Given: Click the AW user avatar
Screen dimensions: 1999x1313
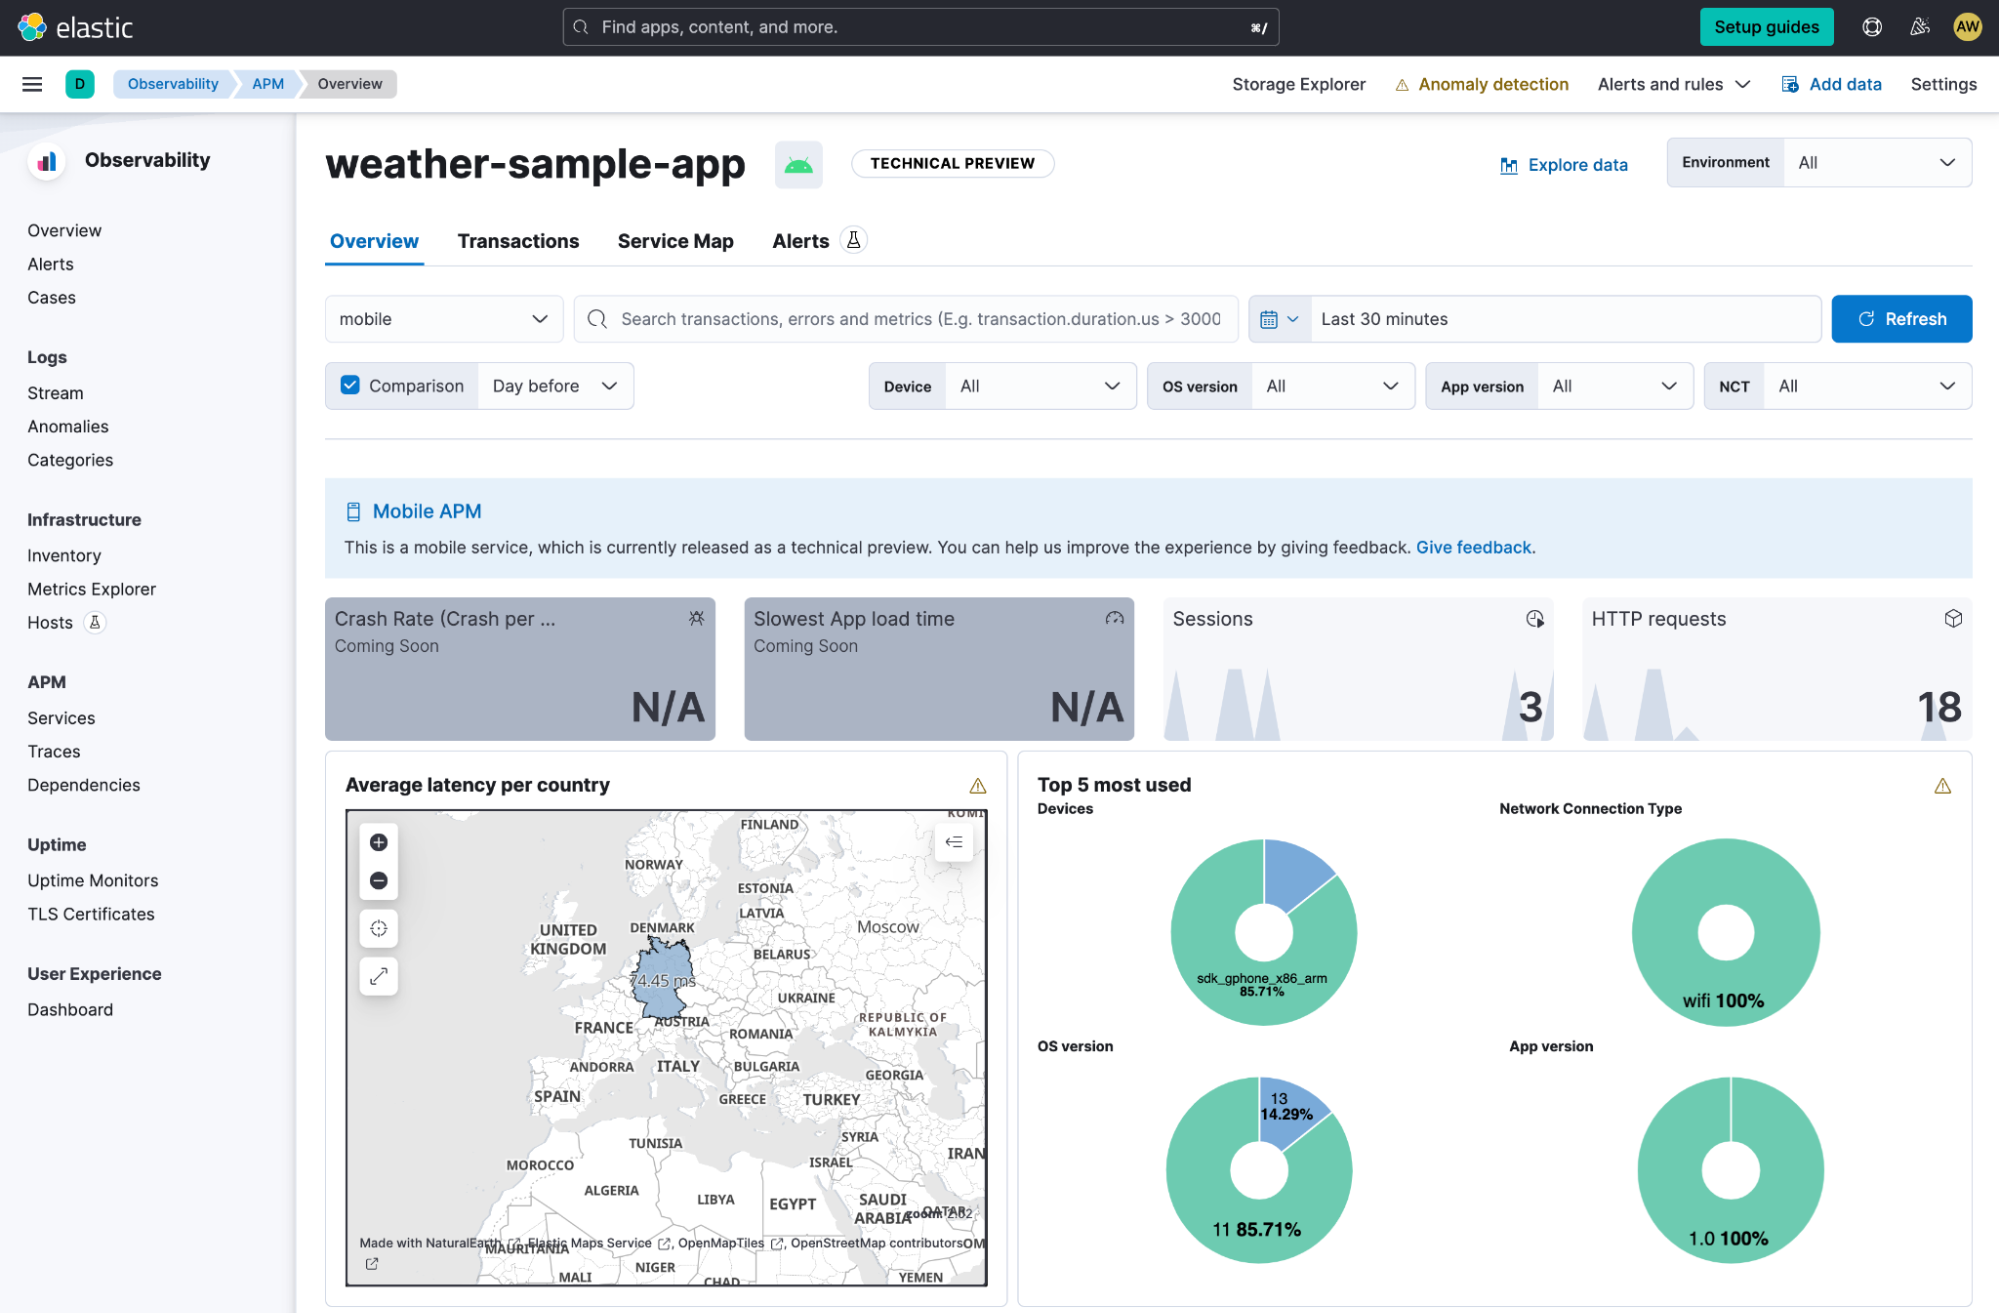Looking at the screenshot, I should click(1967, 27).
